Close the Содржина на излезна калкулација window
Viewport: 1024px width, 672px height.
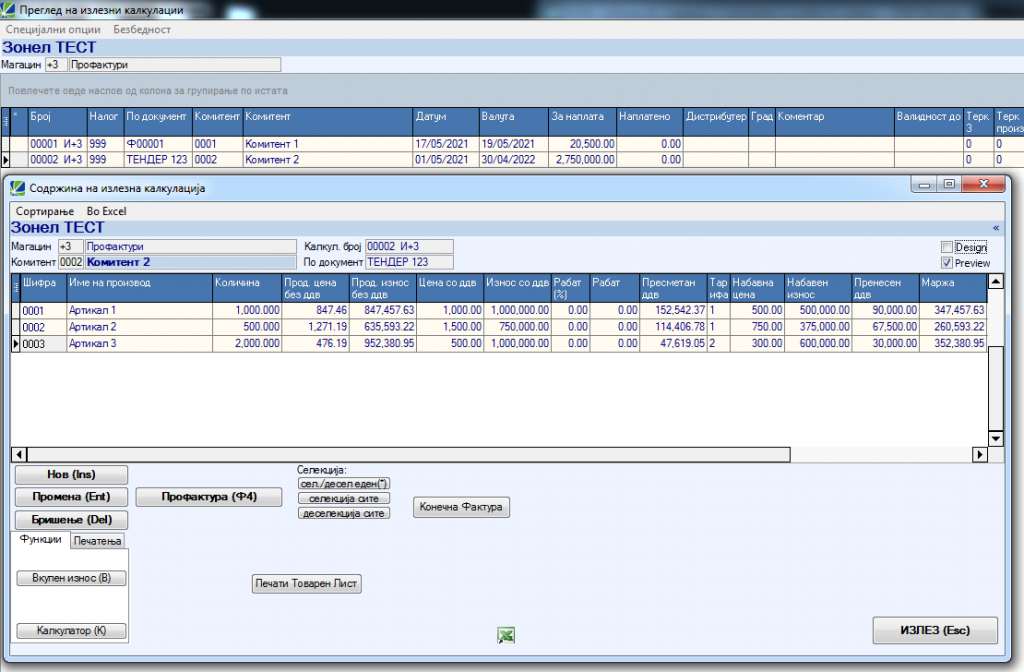(983, 185)
